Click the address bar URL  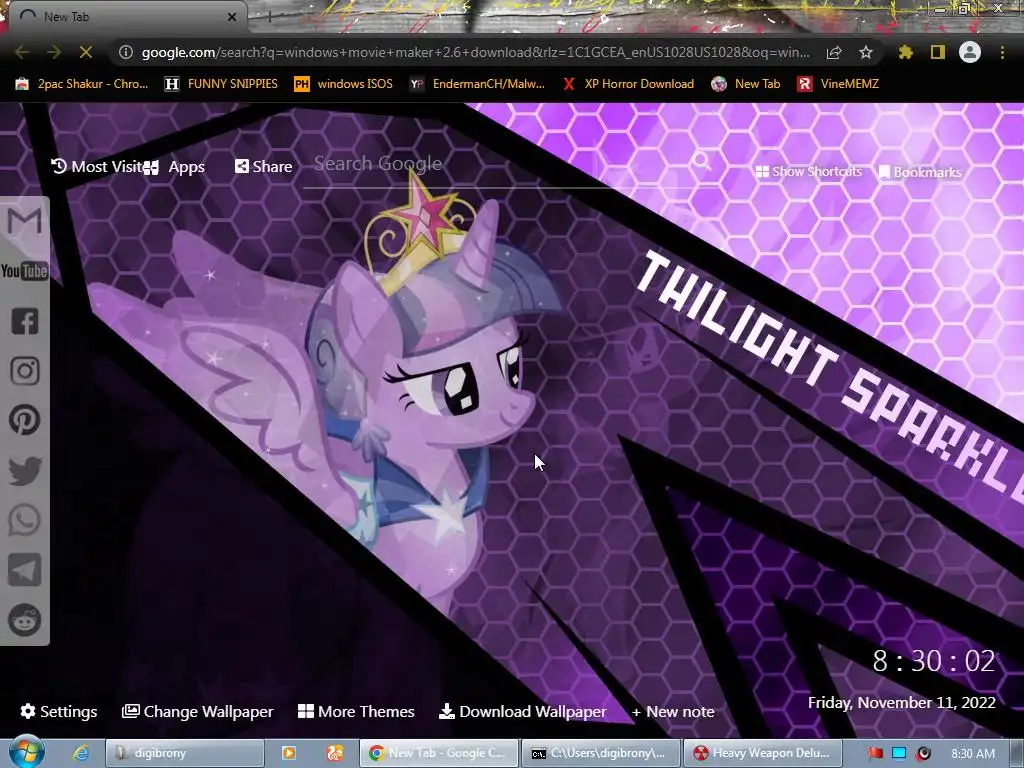coord(475,52)
